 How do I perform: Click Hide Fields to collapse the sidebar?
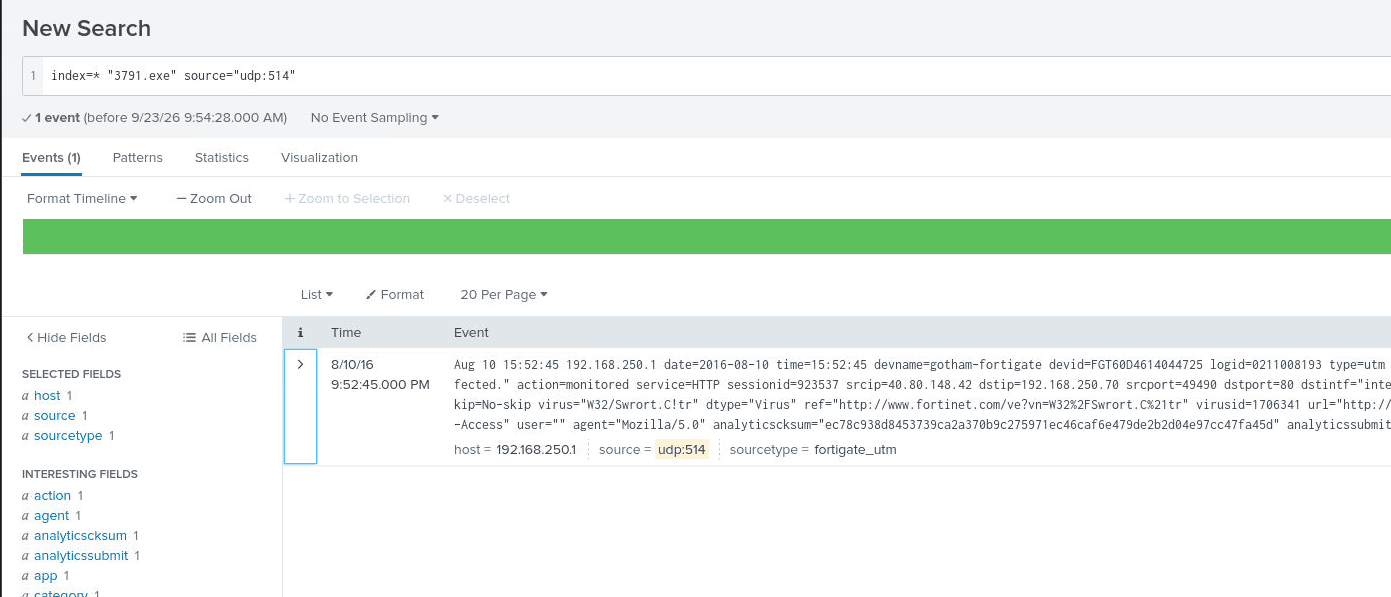(x=66, y=337)
